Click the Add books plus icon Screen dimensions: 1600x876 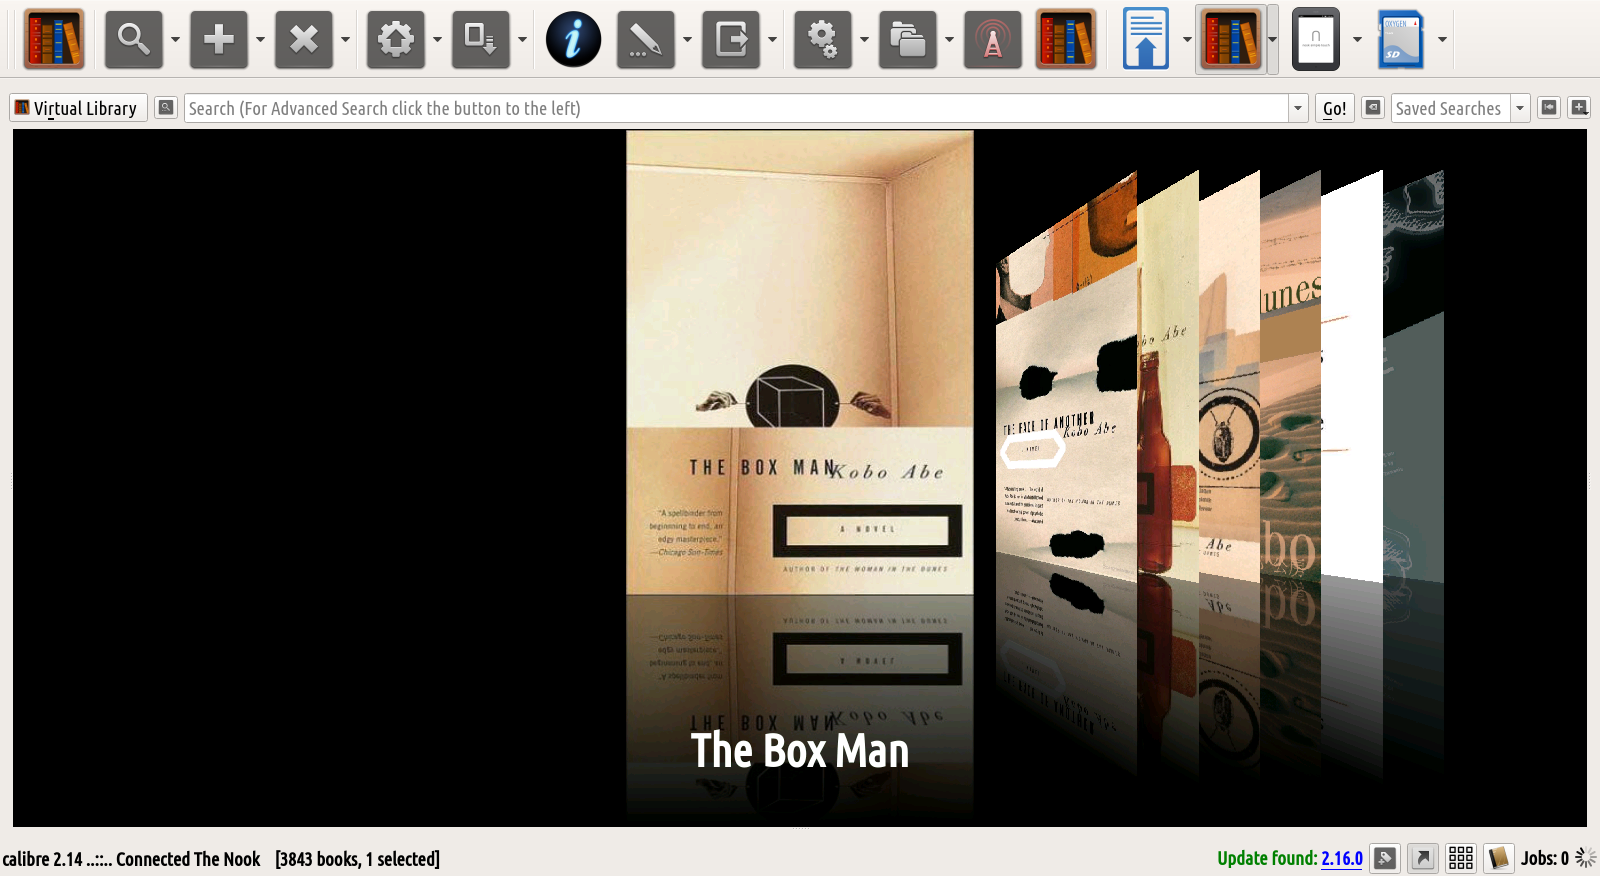tap(219, 40)
